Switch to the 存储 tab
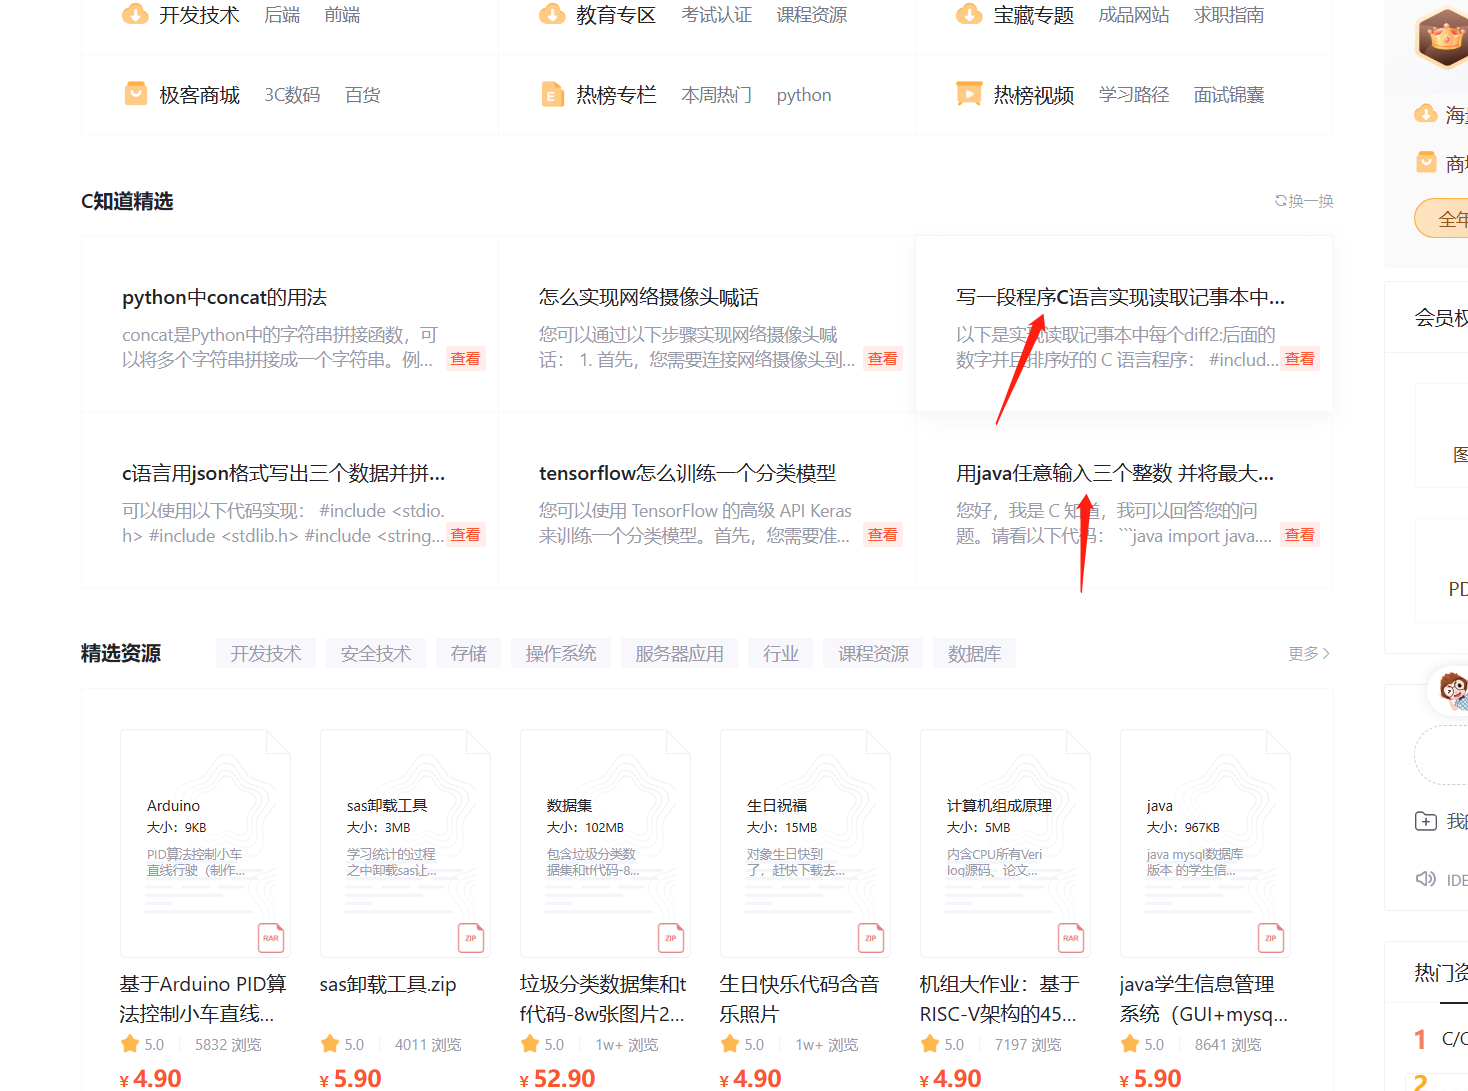Viewport: 1468px width, 1091px height. (469, 653)
